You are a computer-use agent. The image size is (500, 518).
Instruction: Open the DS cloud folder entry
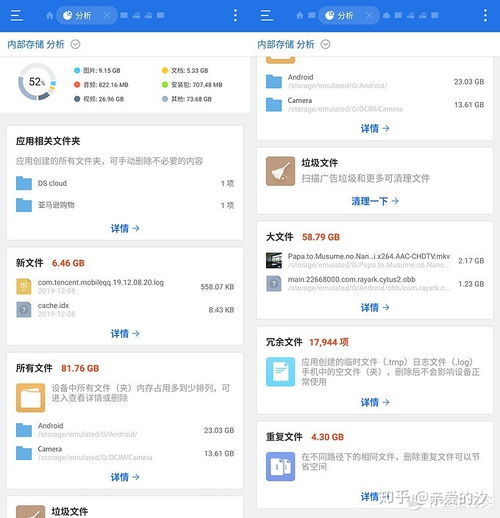pyautogui.click(x=125, y=183)
